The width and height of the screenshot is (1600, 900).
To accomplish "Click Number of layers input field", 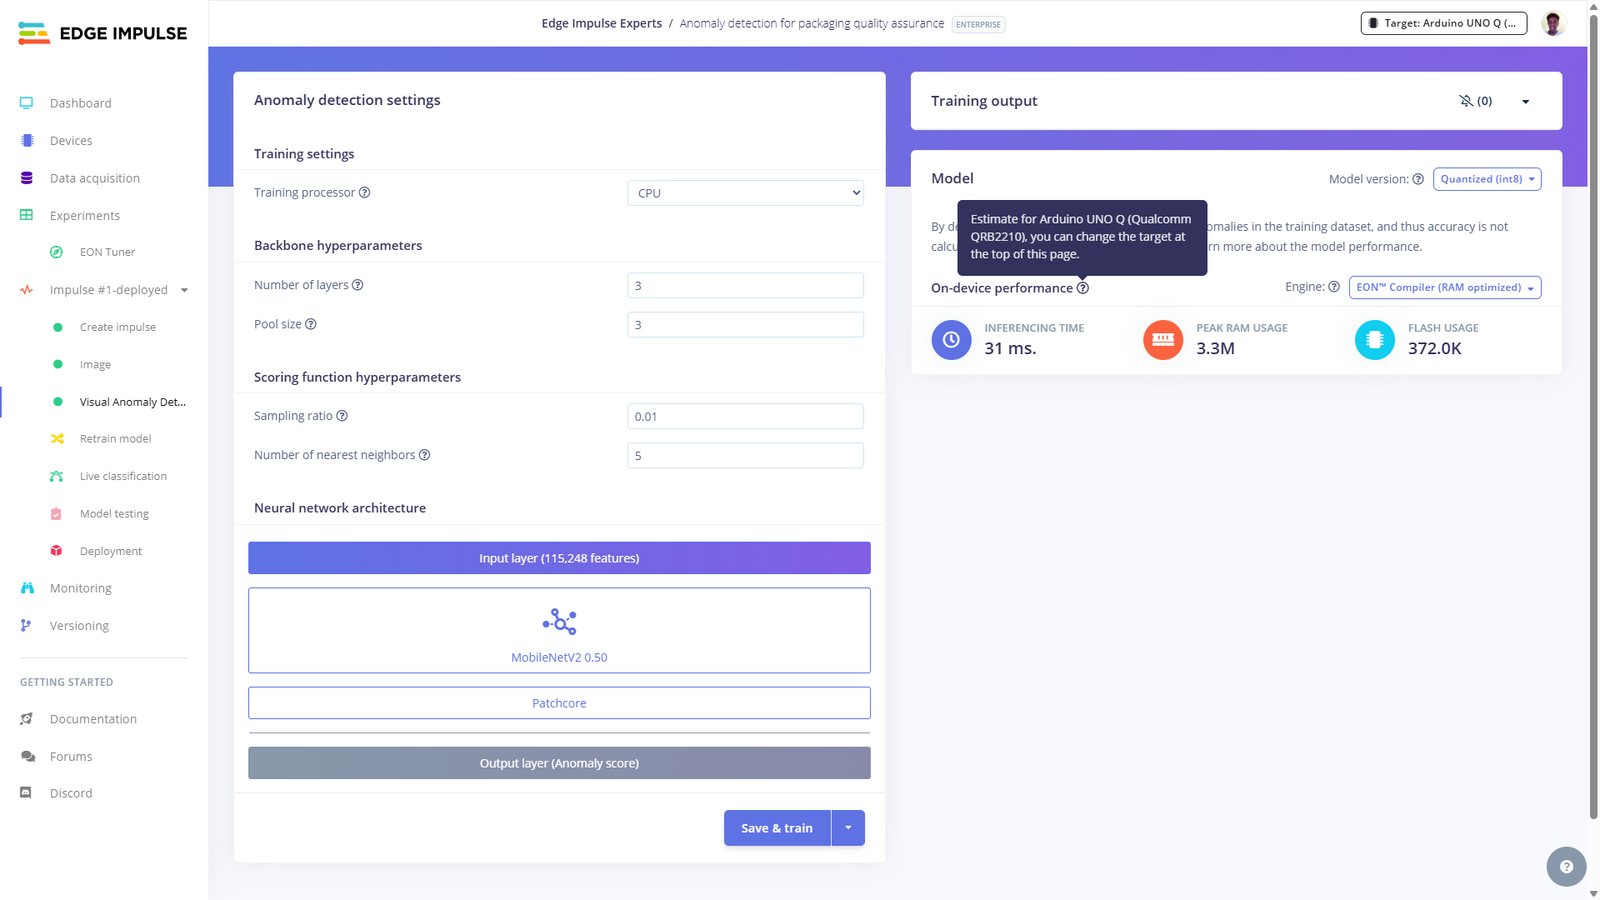I will (x=745, y=285).
